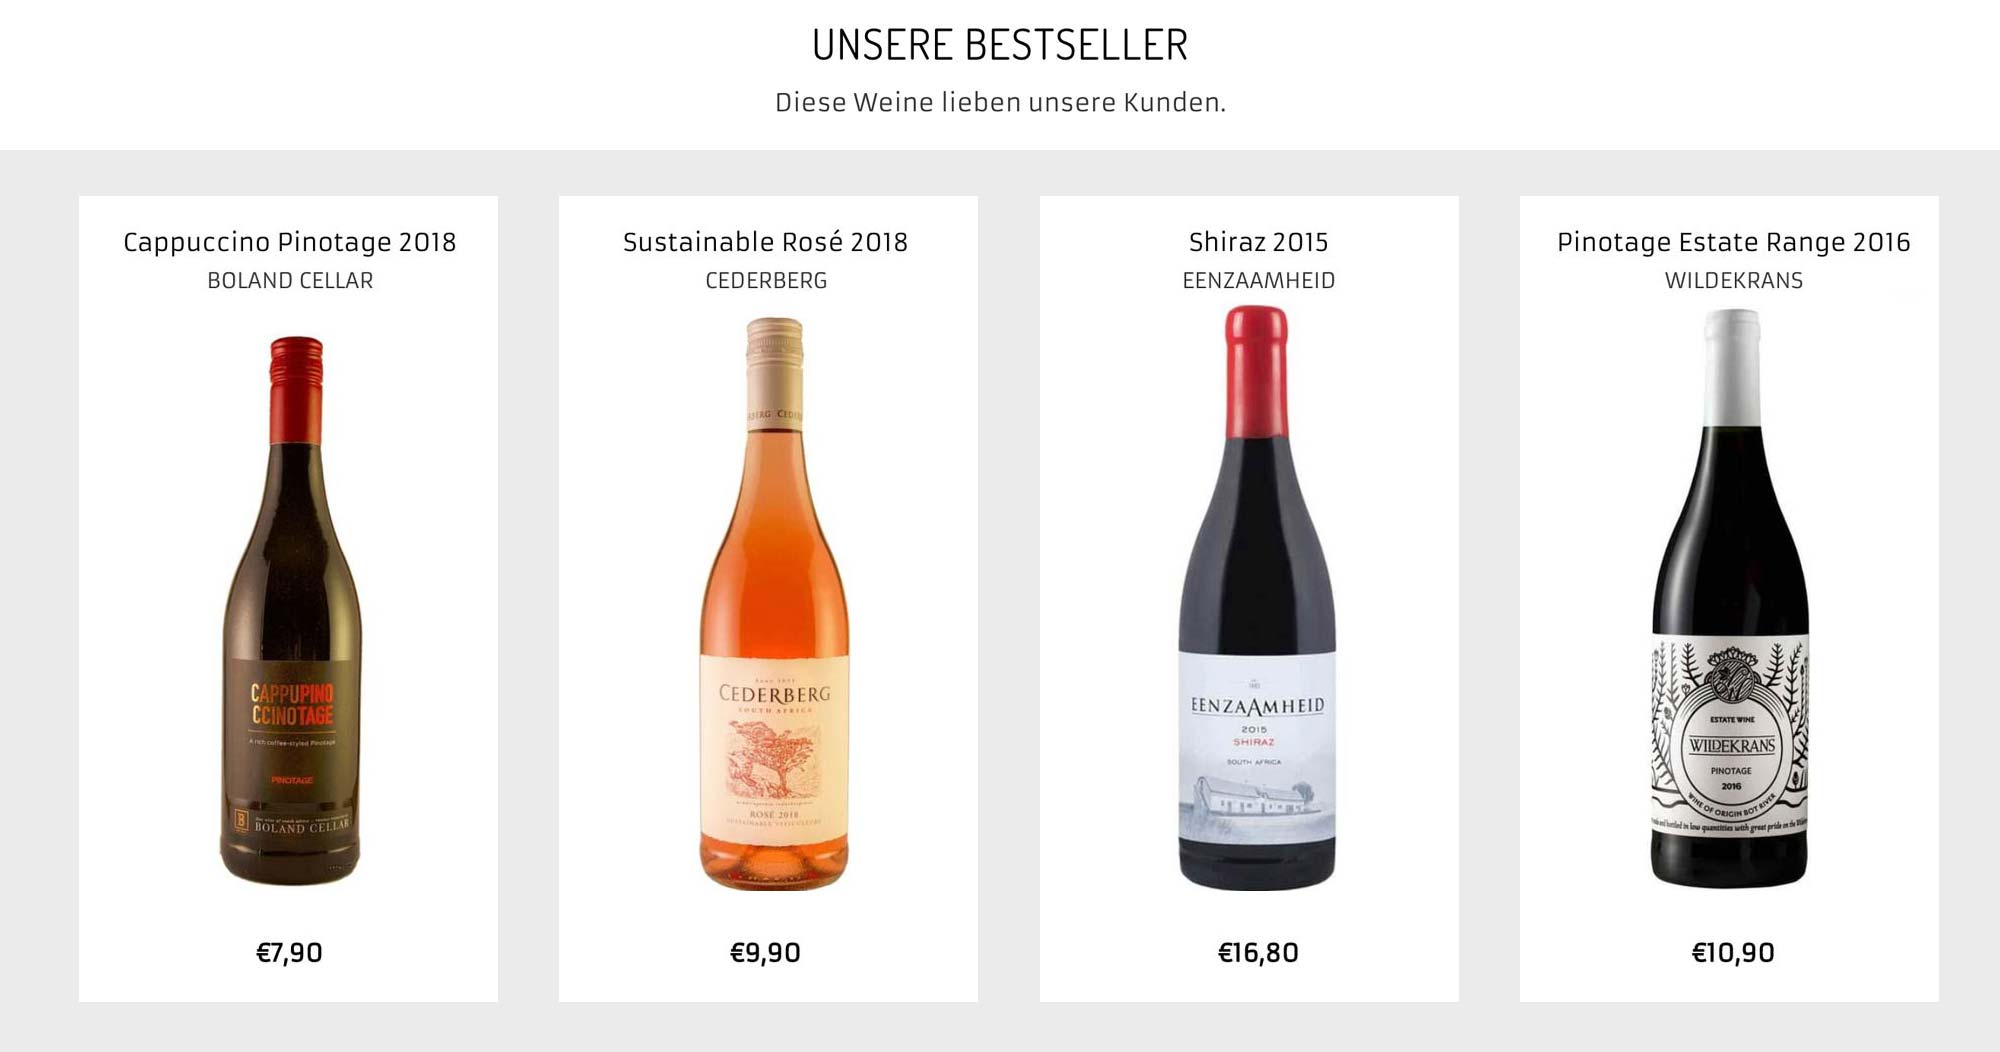
Task: Click the Eenzaamheid Shiraz bottle image
Action: [1257, 598]
